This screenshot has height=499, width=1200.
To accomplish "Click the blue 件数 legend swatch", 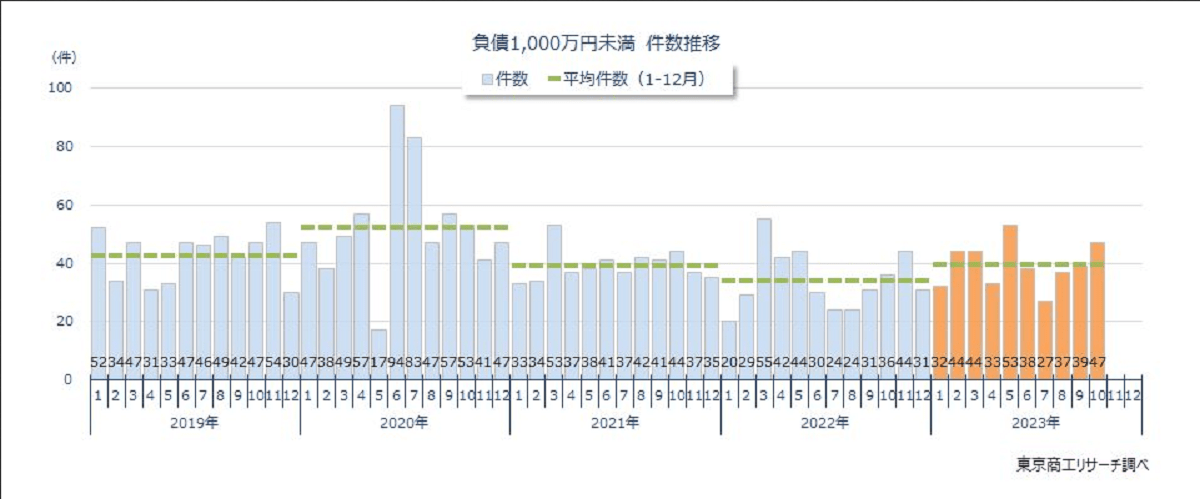I will [x=488, y=80].
